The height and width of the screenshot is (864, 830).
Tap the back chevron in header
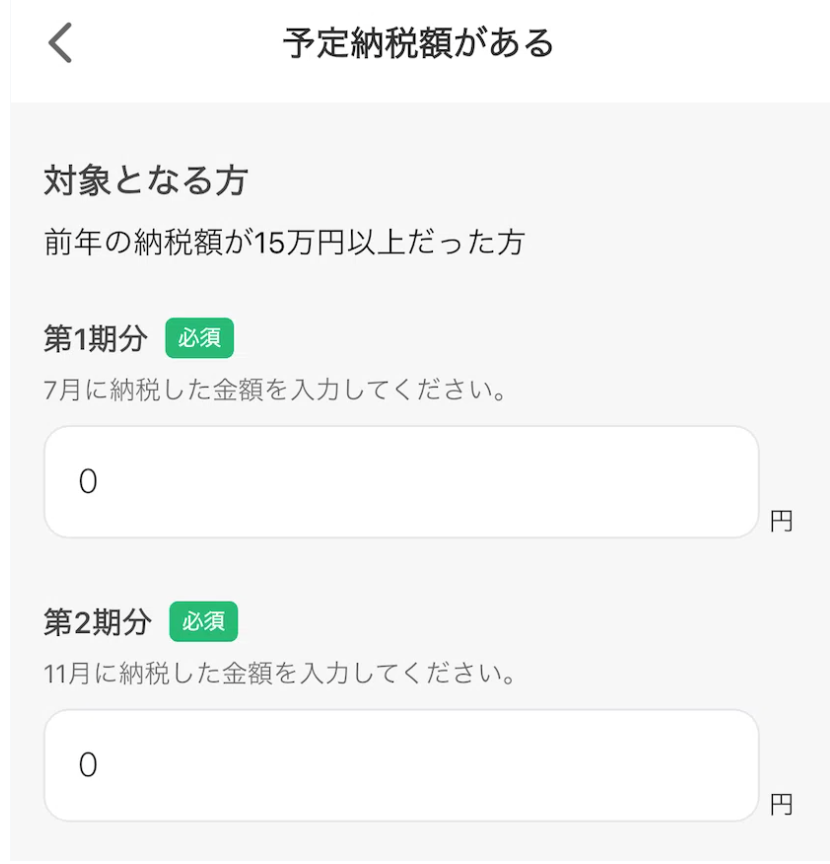click(61, 44)
